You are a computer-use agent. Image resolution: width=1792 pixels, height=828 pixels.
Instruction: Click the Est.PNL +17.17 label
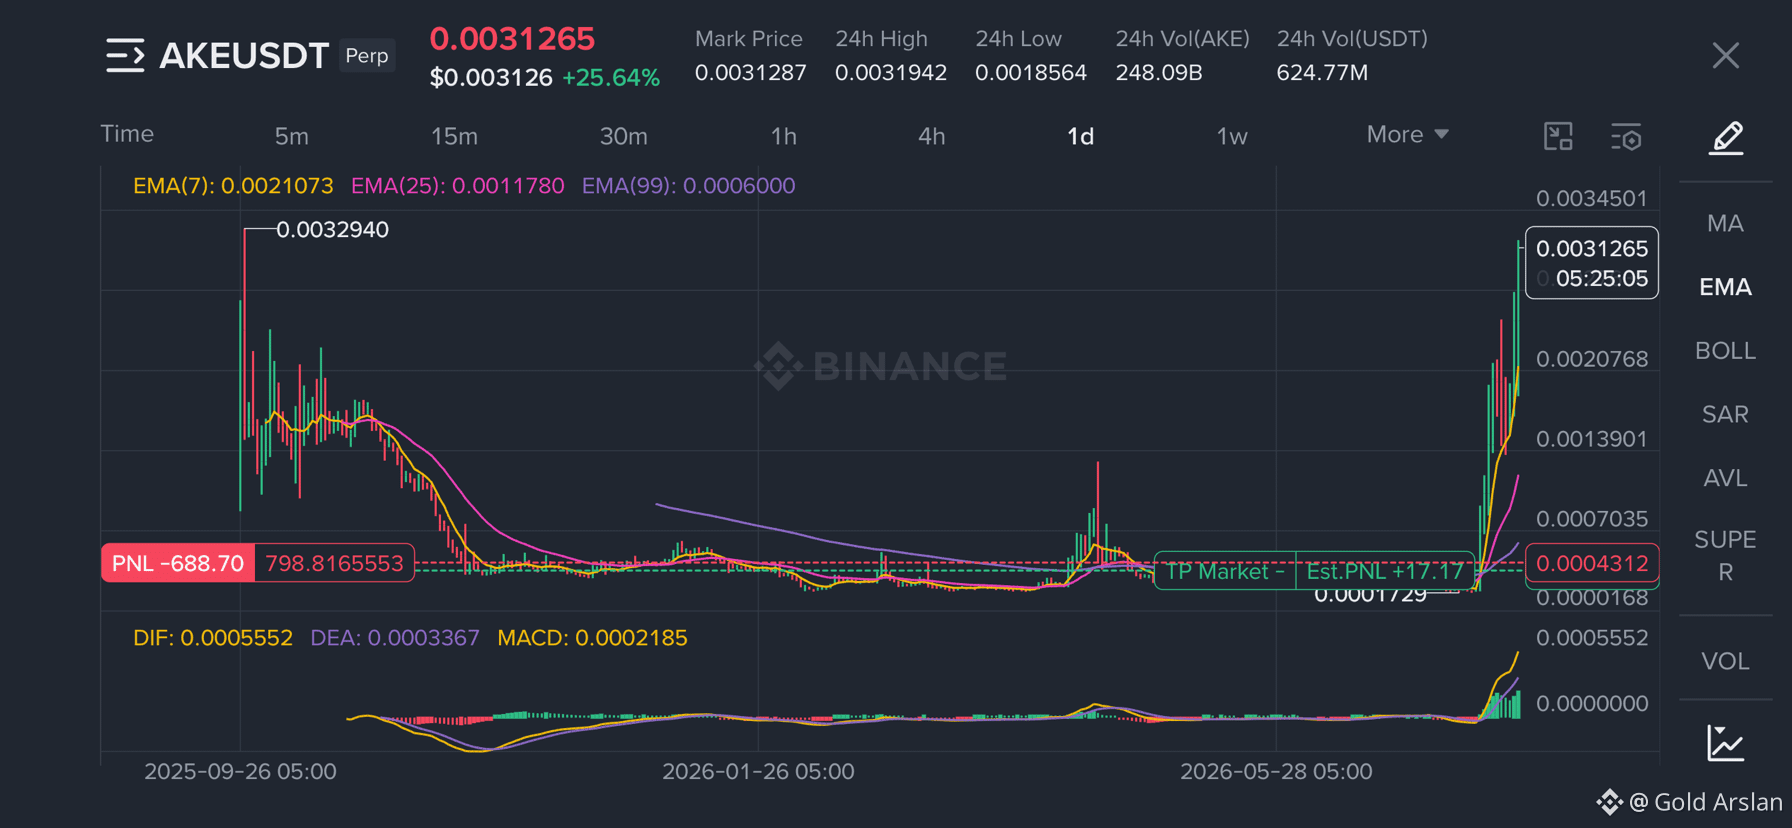(1385, 571)
